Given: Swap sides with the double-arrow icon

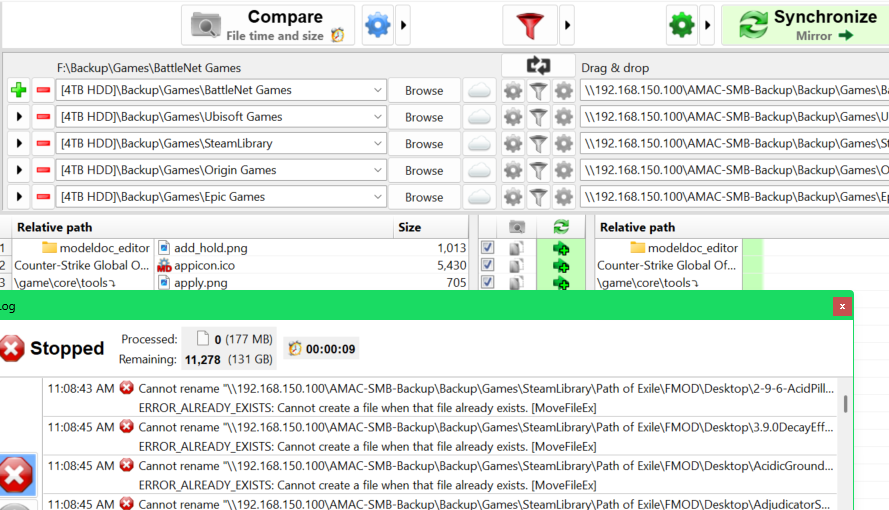Looking at the screenshot, I should [x=538, y=66].
